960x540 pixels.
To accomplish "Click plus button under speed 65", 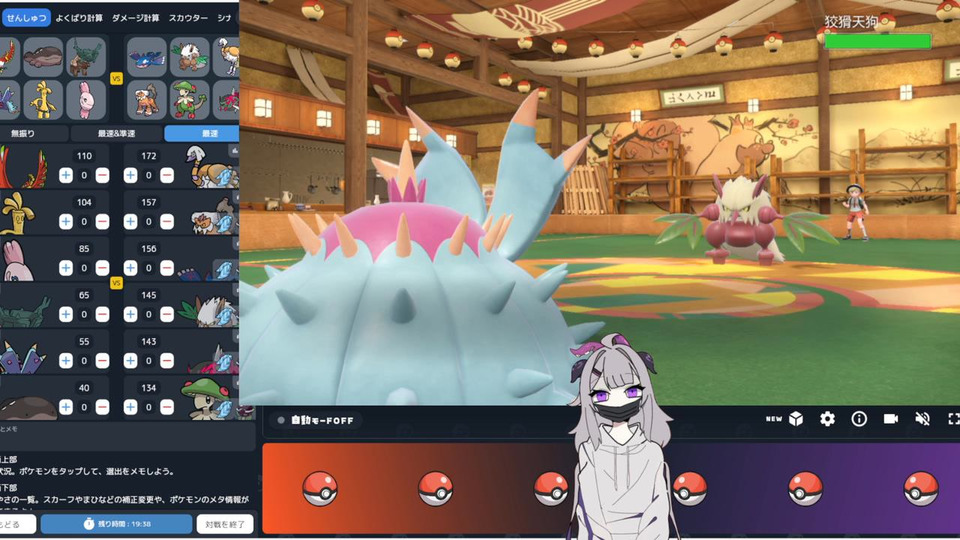I will (66, 315).
